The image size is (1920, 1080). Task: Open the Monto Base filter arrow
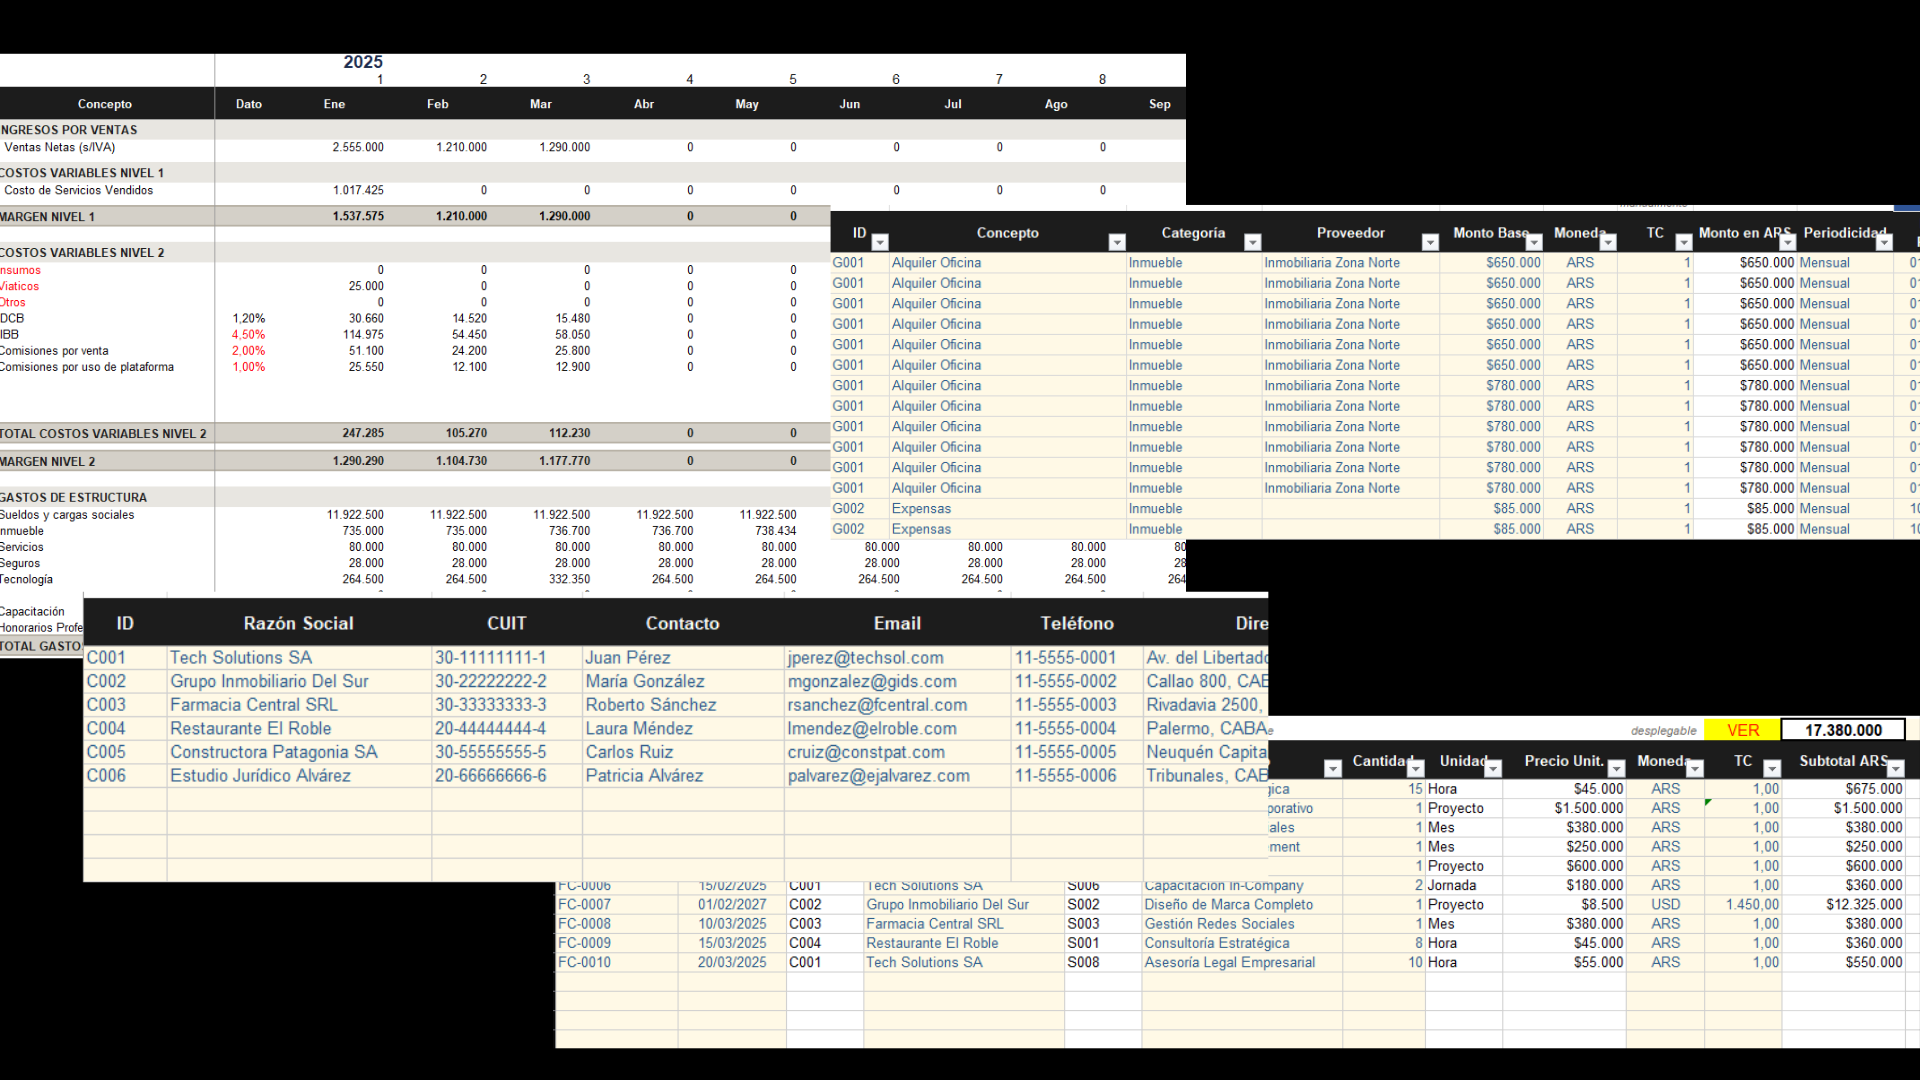1534,242
